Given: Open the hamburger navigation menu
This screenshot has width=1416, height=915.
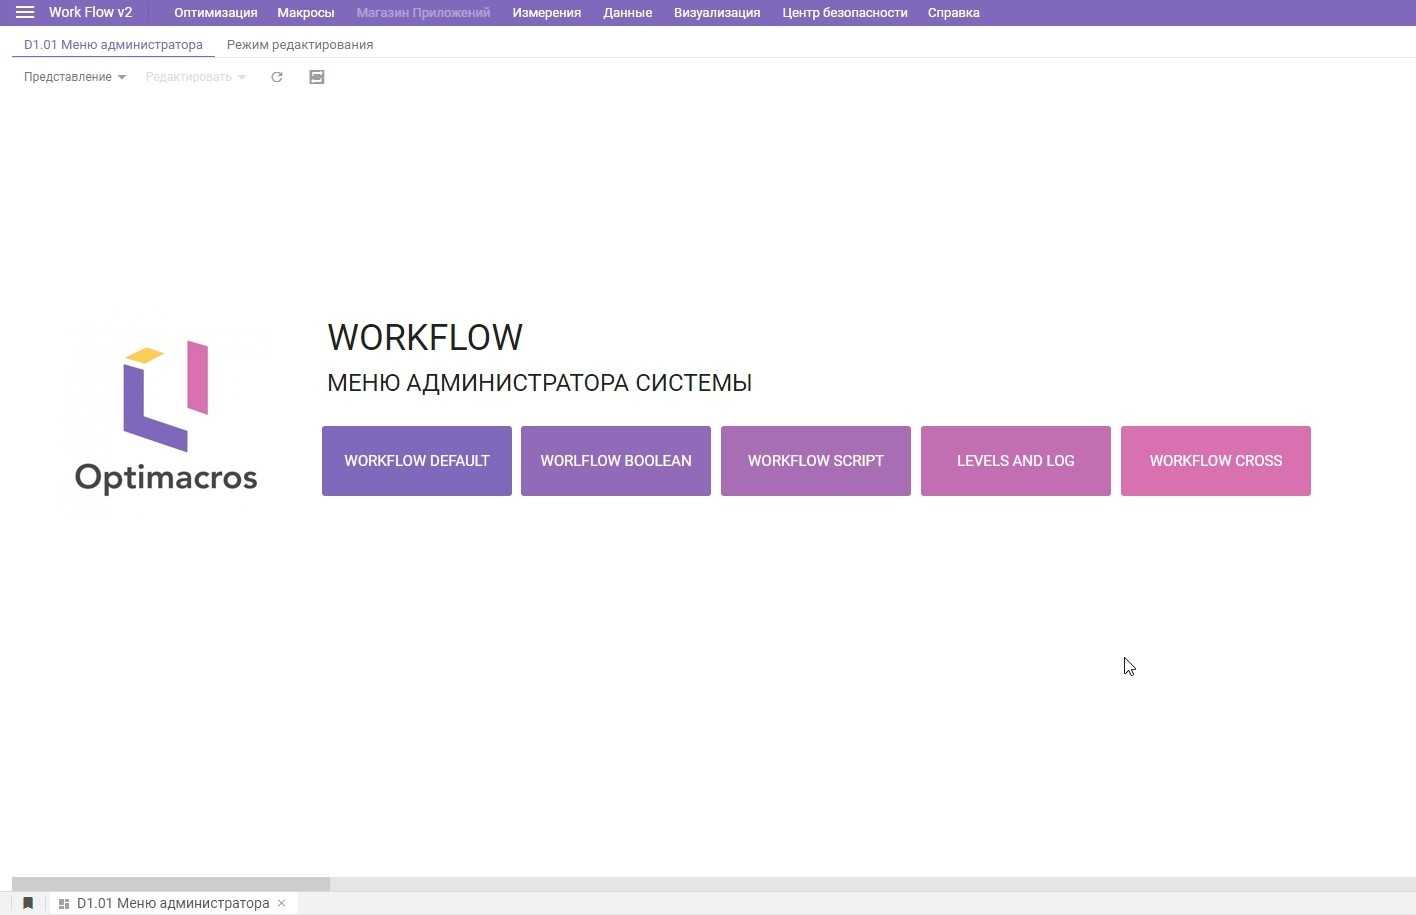Looking at the screenshot, I should tap(24, 12).
